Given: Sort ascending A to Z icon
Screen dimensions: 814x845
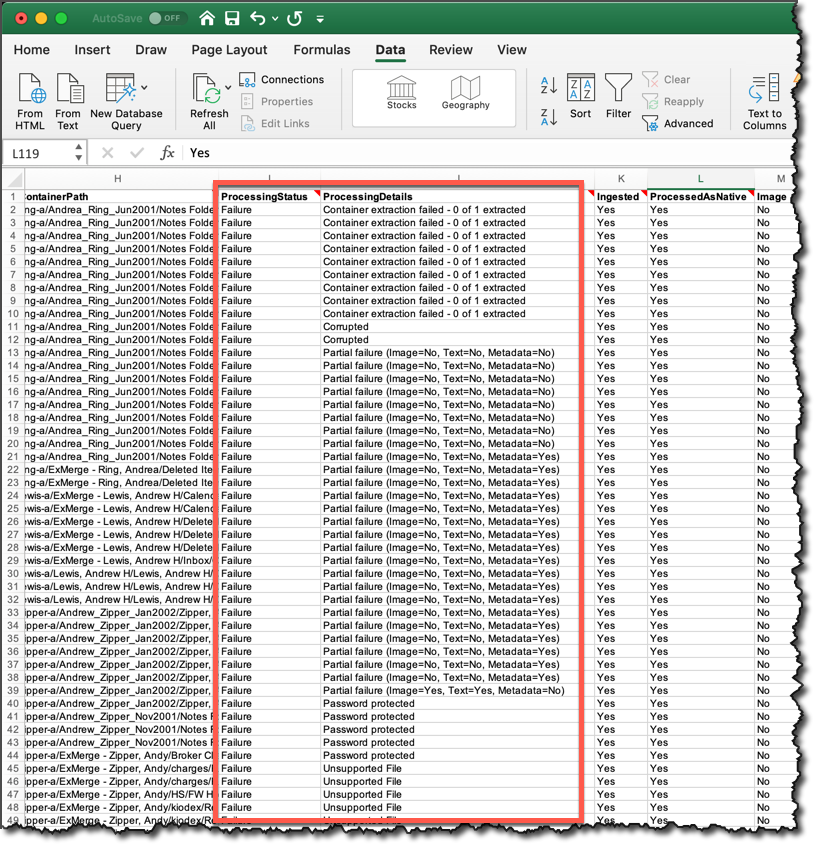Looking at the screenshot, I should [549, 85].
